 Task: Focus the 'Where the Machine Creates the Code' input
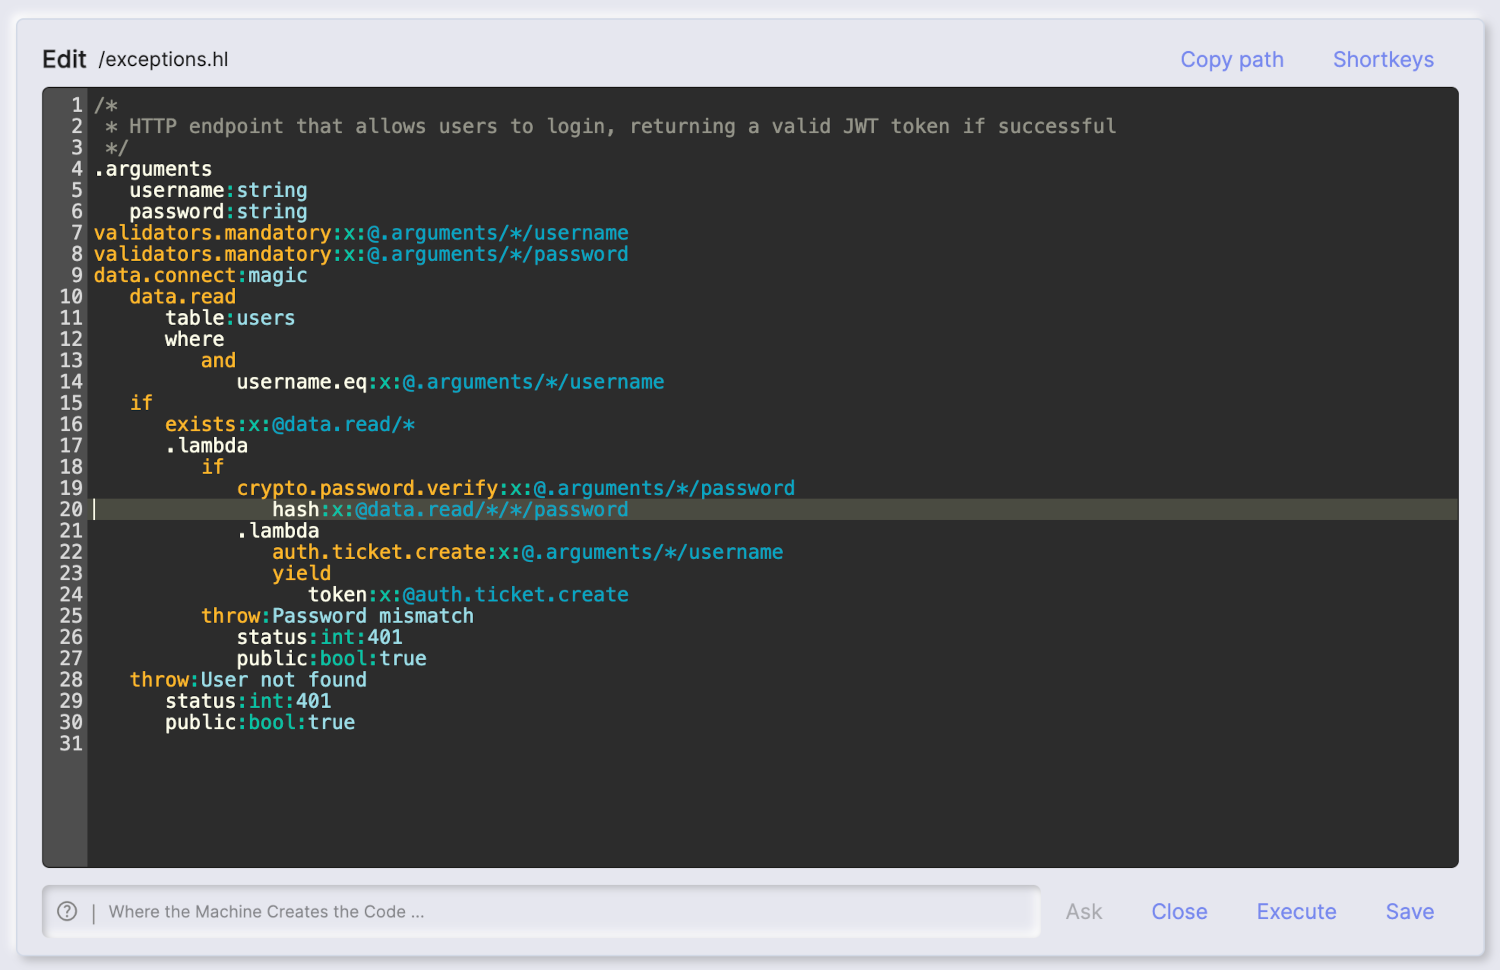pyautogui.click(x=560, y=912)
